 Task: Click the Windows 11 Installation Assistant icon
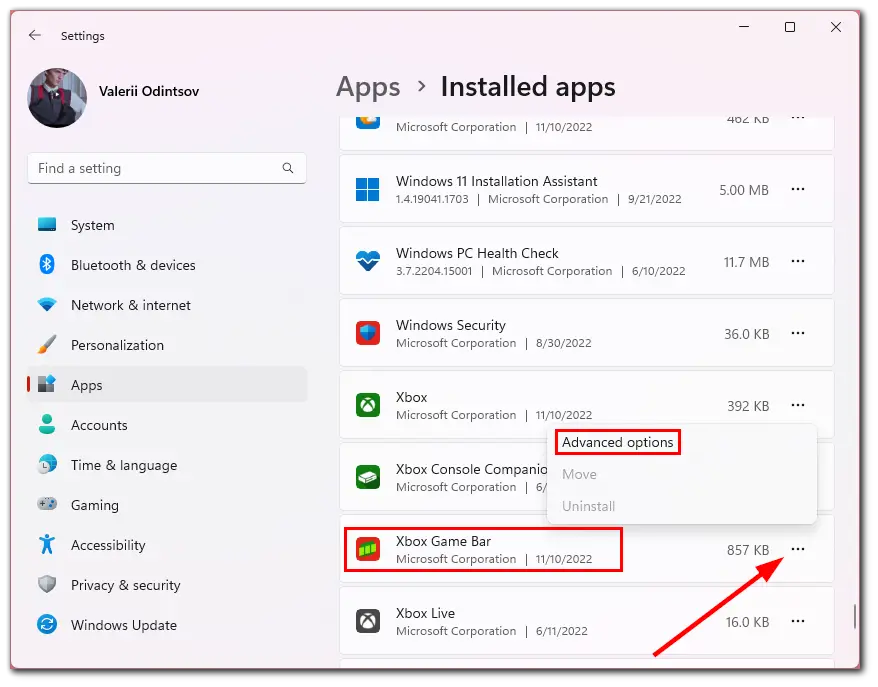(x=368, y=189)
